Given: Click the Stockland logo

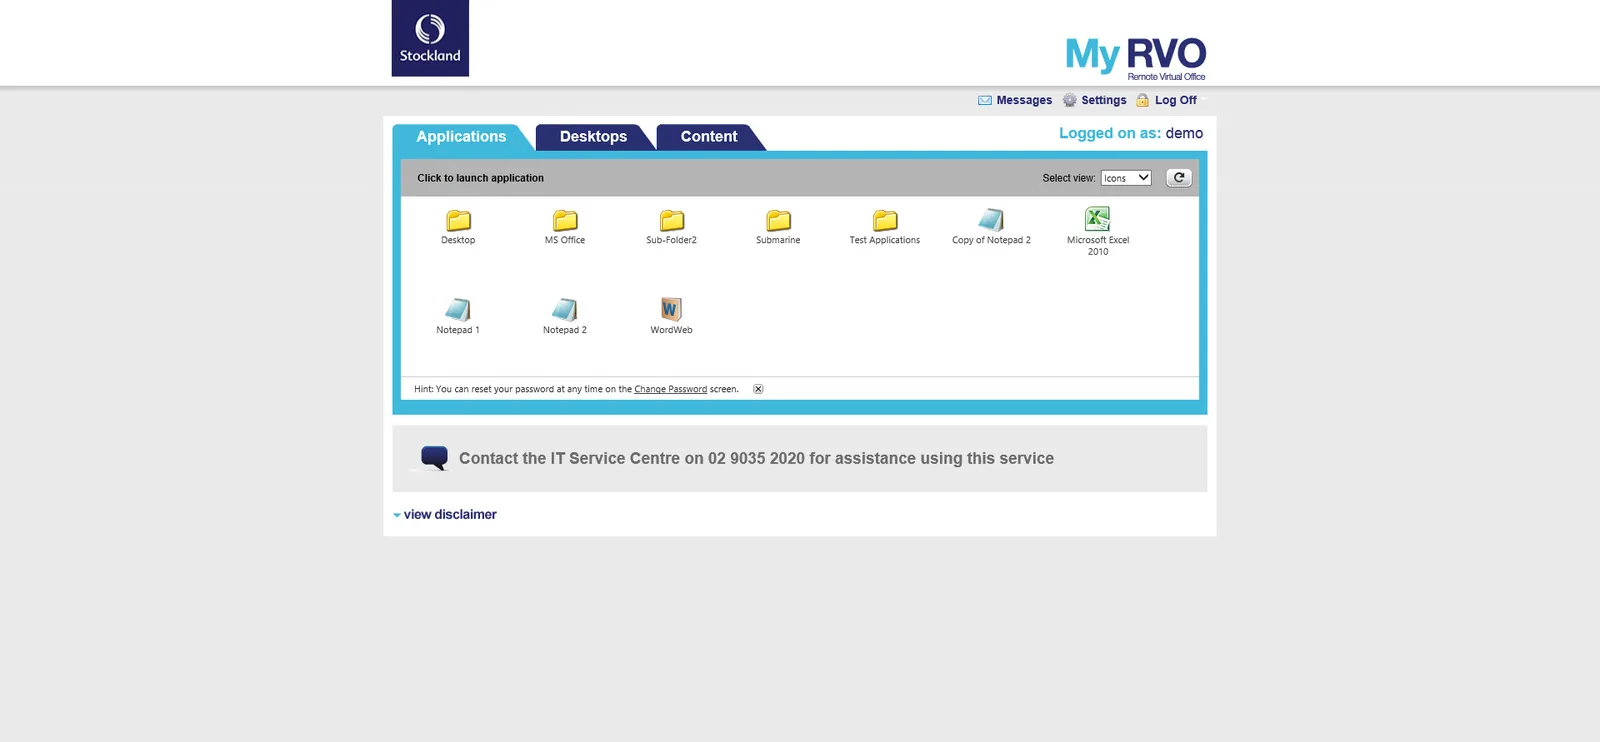Looking at the screenshot, I should (430, 38).
